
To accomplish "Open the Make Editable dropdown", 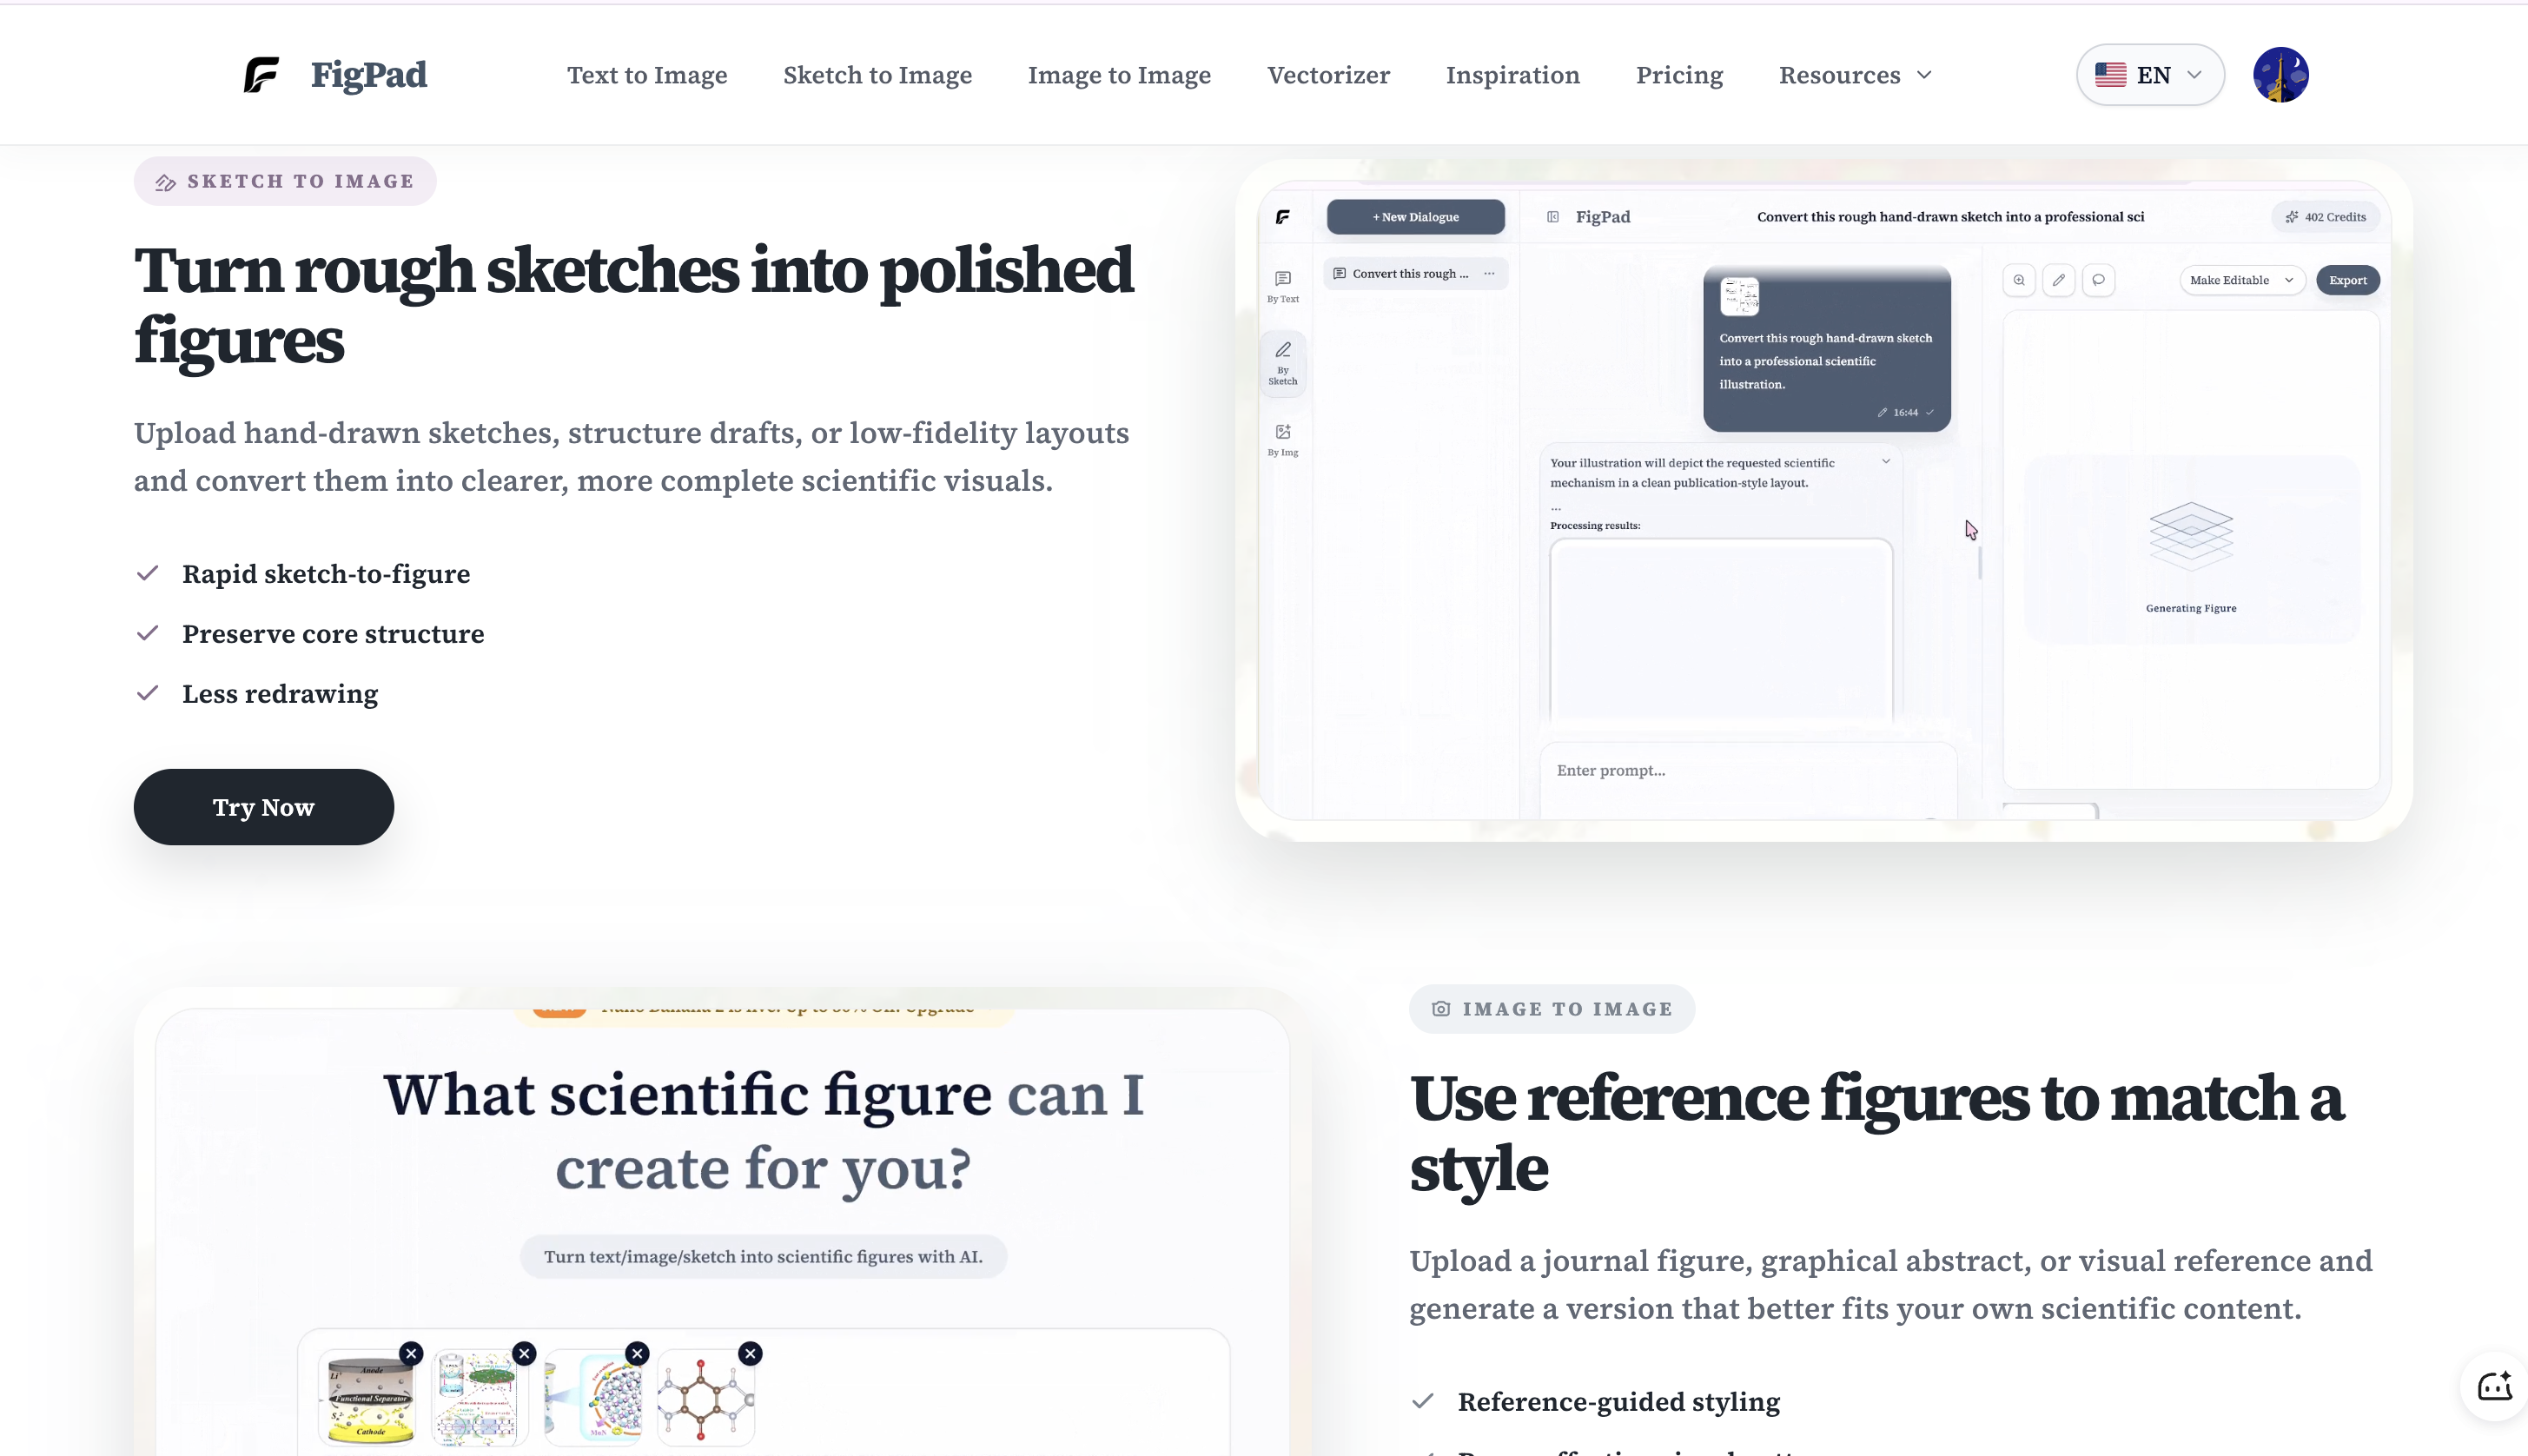I will 2241,280.
